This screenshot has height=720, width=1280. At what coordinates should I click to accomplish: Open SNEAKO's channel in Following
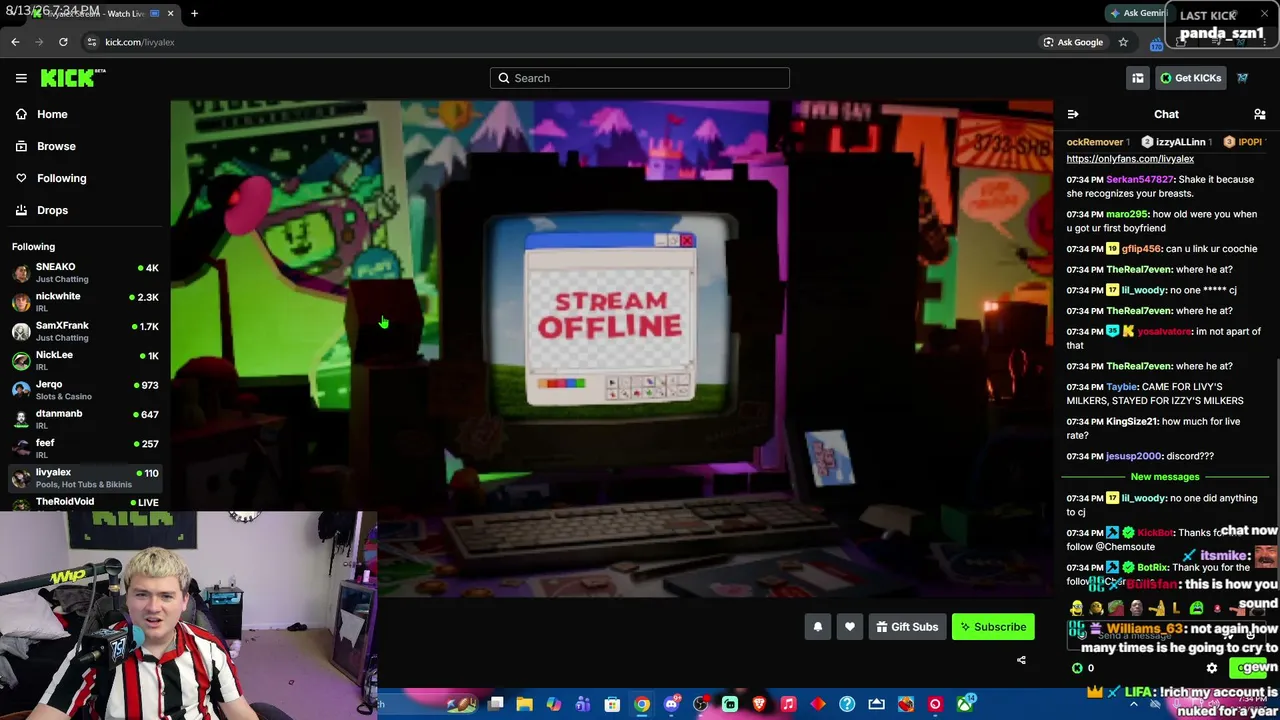pos(85,273)
